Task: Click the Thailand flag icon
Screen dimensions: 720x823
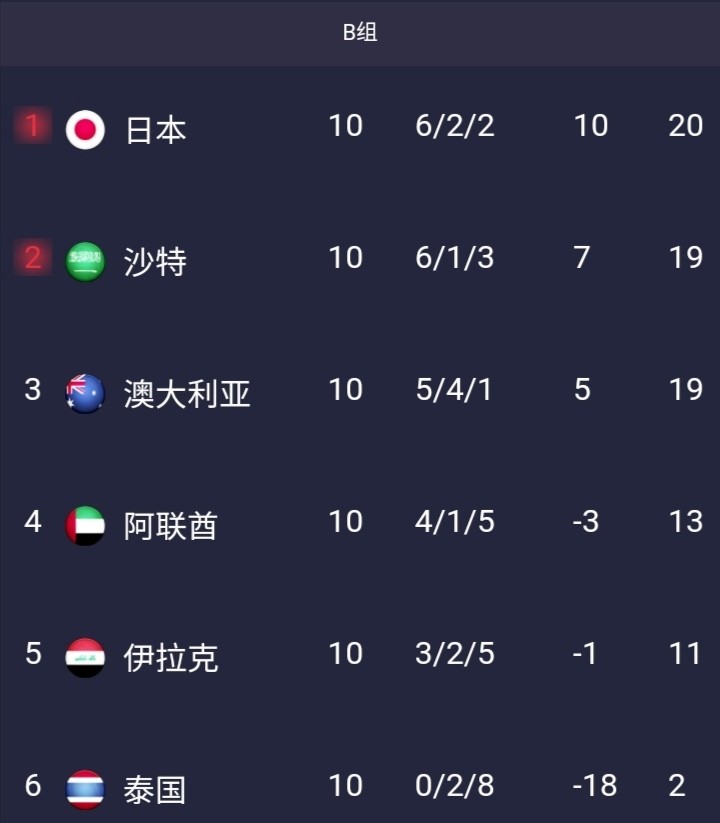Action: (85, 789)
